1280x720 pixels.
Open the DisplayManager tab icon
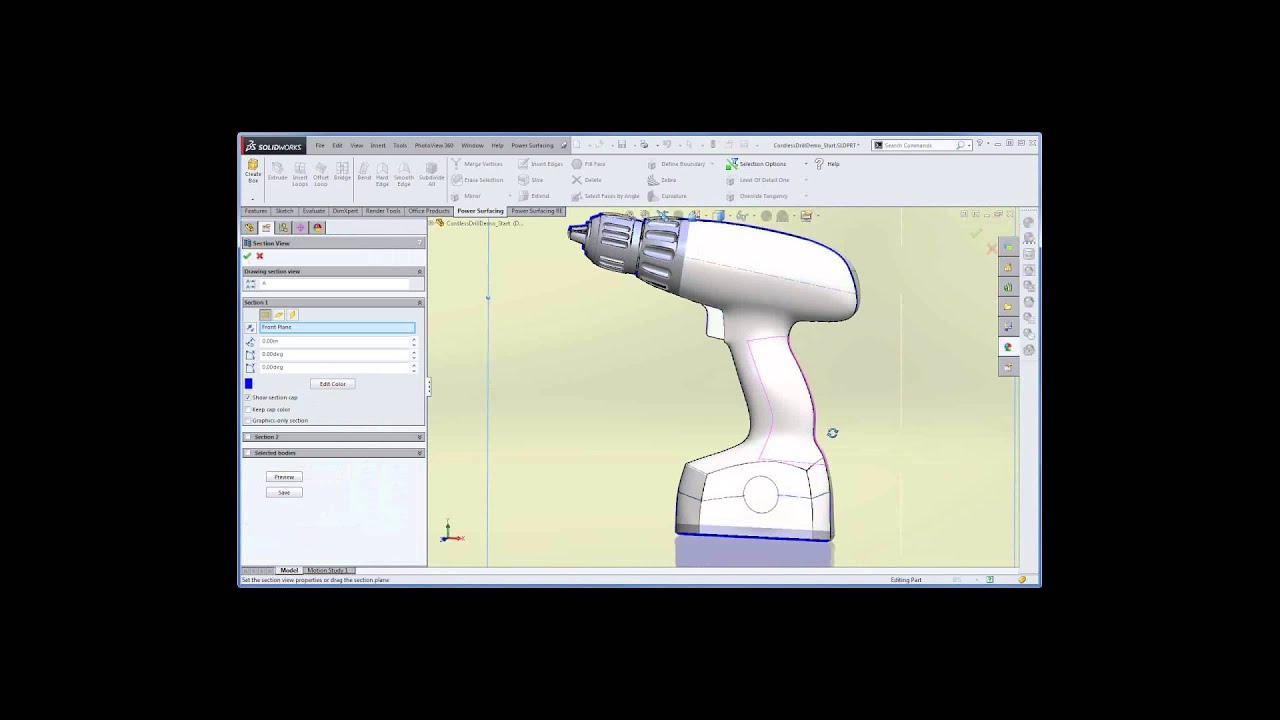[x=317, y=227]
